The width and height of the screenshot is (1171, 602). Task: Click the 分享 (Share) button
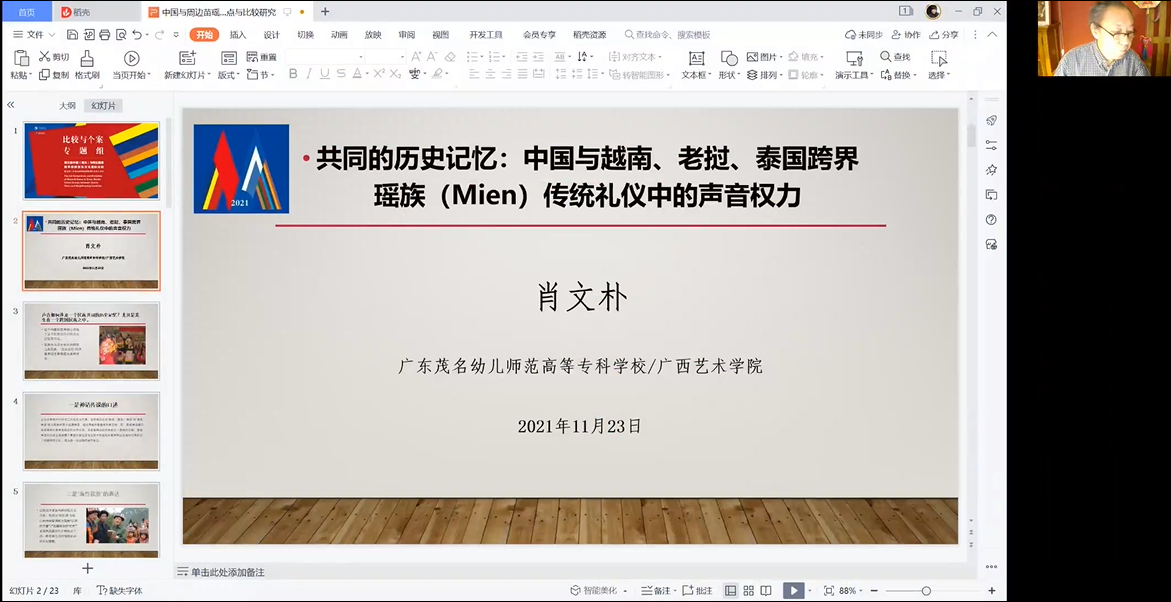tap(943, 35)
